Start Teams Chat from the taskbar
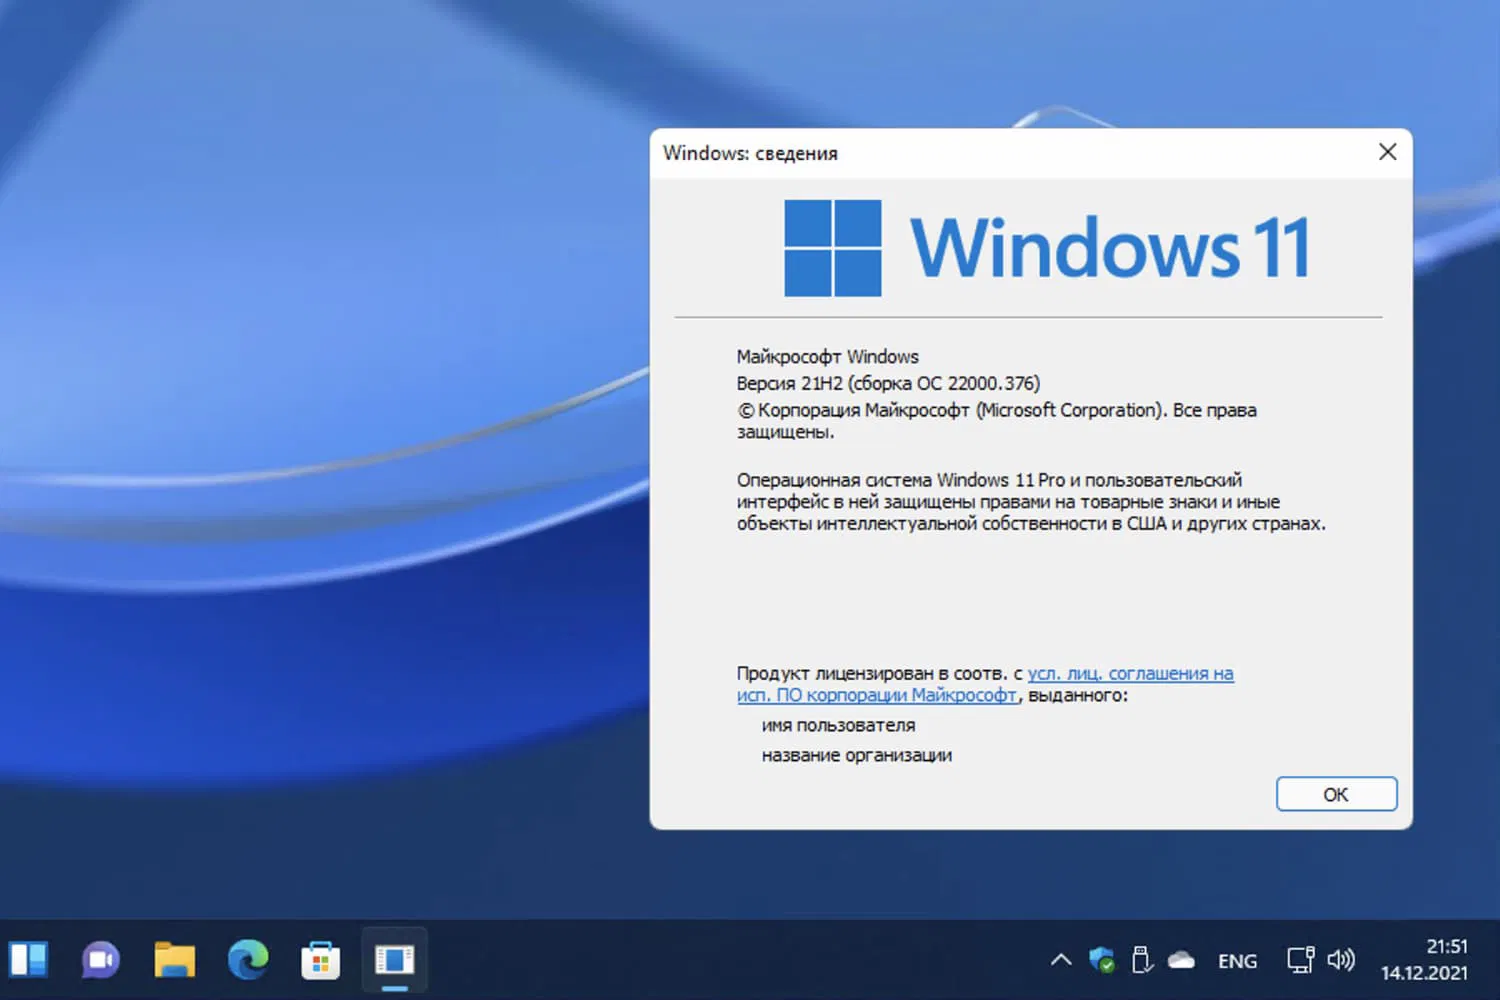Screen dimensions: 1500x1000 click(x=100, y=959)
